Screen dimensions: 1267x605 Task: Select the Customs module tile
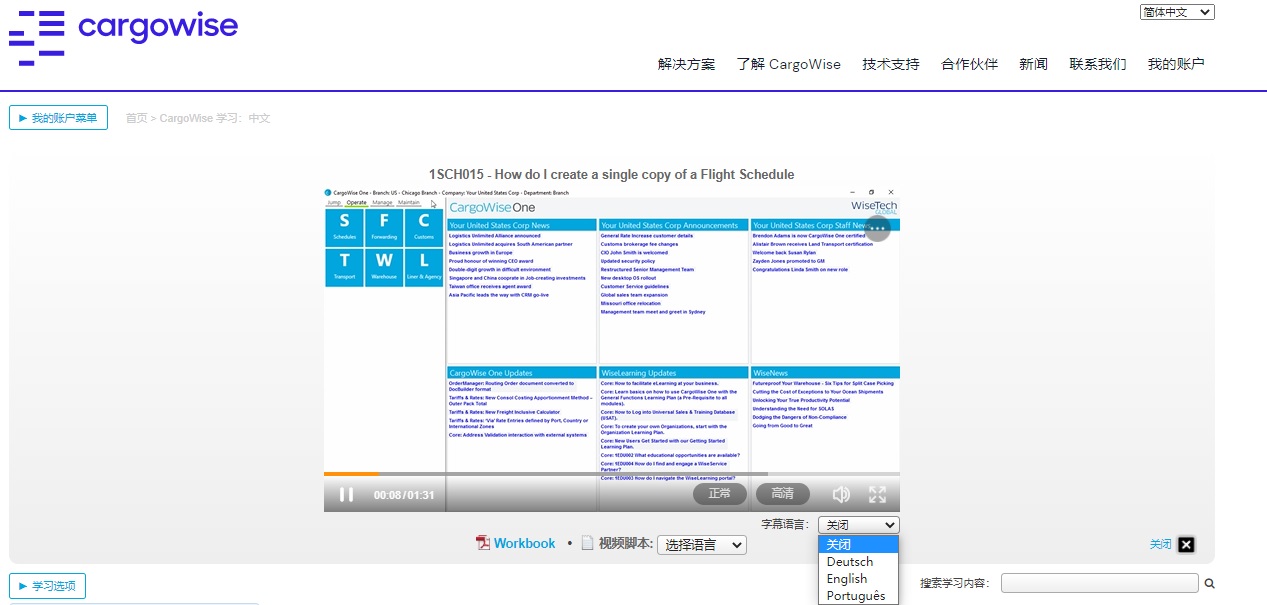click(x=423, y=227)
